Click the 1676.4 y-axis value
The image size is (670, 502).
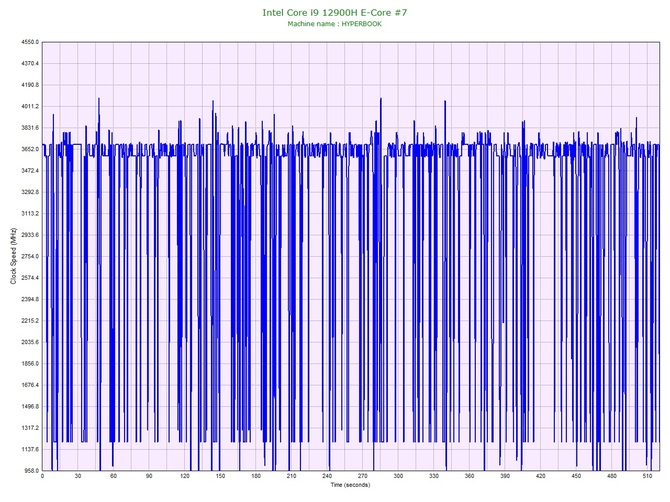pos(30,385)
